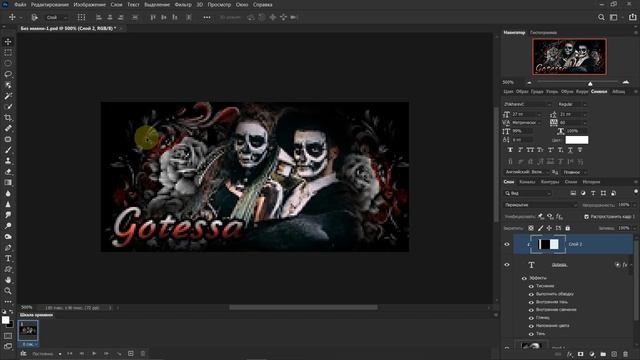Image resolution: width=640 pixels, height=360 pixels.
Task: Toggle visibility of Эффекты group
Action: pyautogui.click(x=524, y=278)
